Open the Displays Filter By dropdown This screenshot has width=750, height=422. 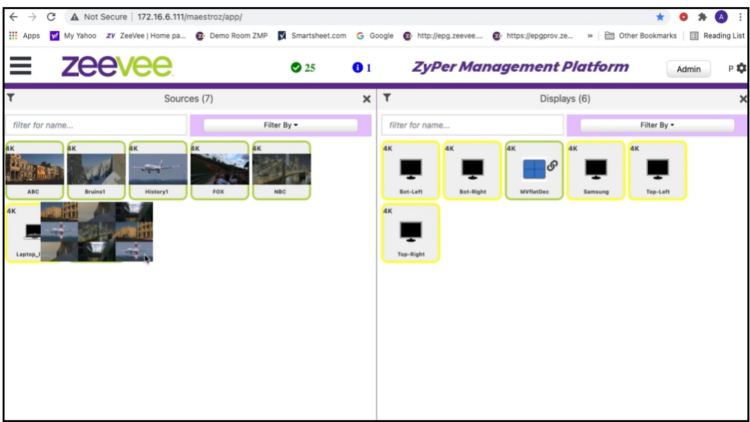pyautogui.click(x=657, y=125)
